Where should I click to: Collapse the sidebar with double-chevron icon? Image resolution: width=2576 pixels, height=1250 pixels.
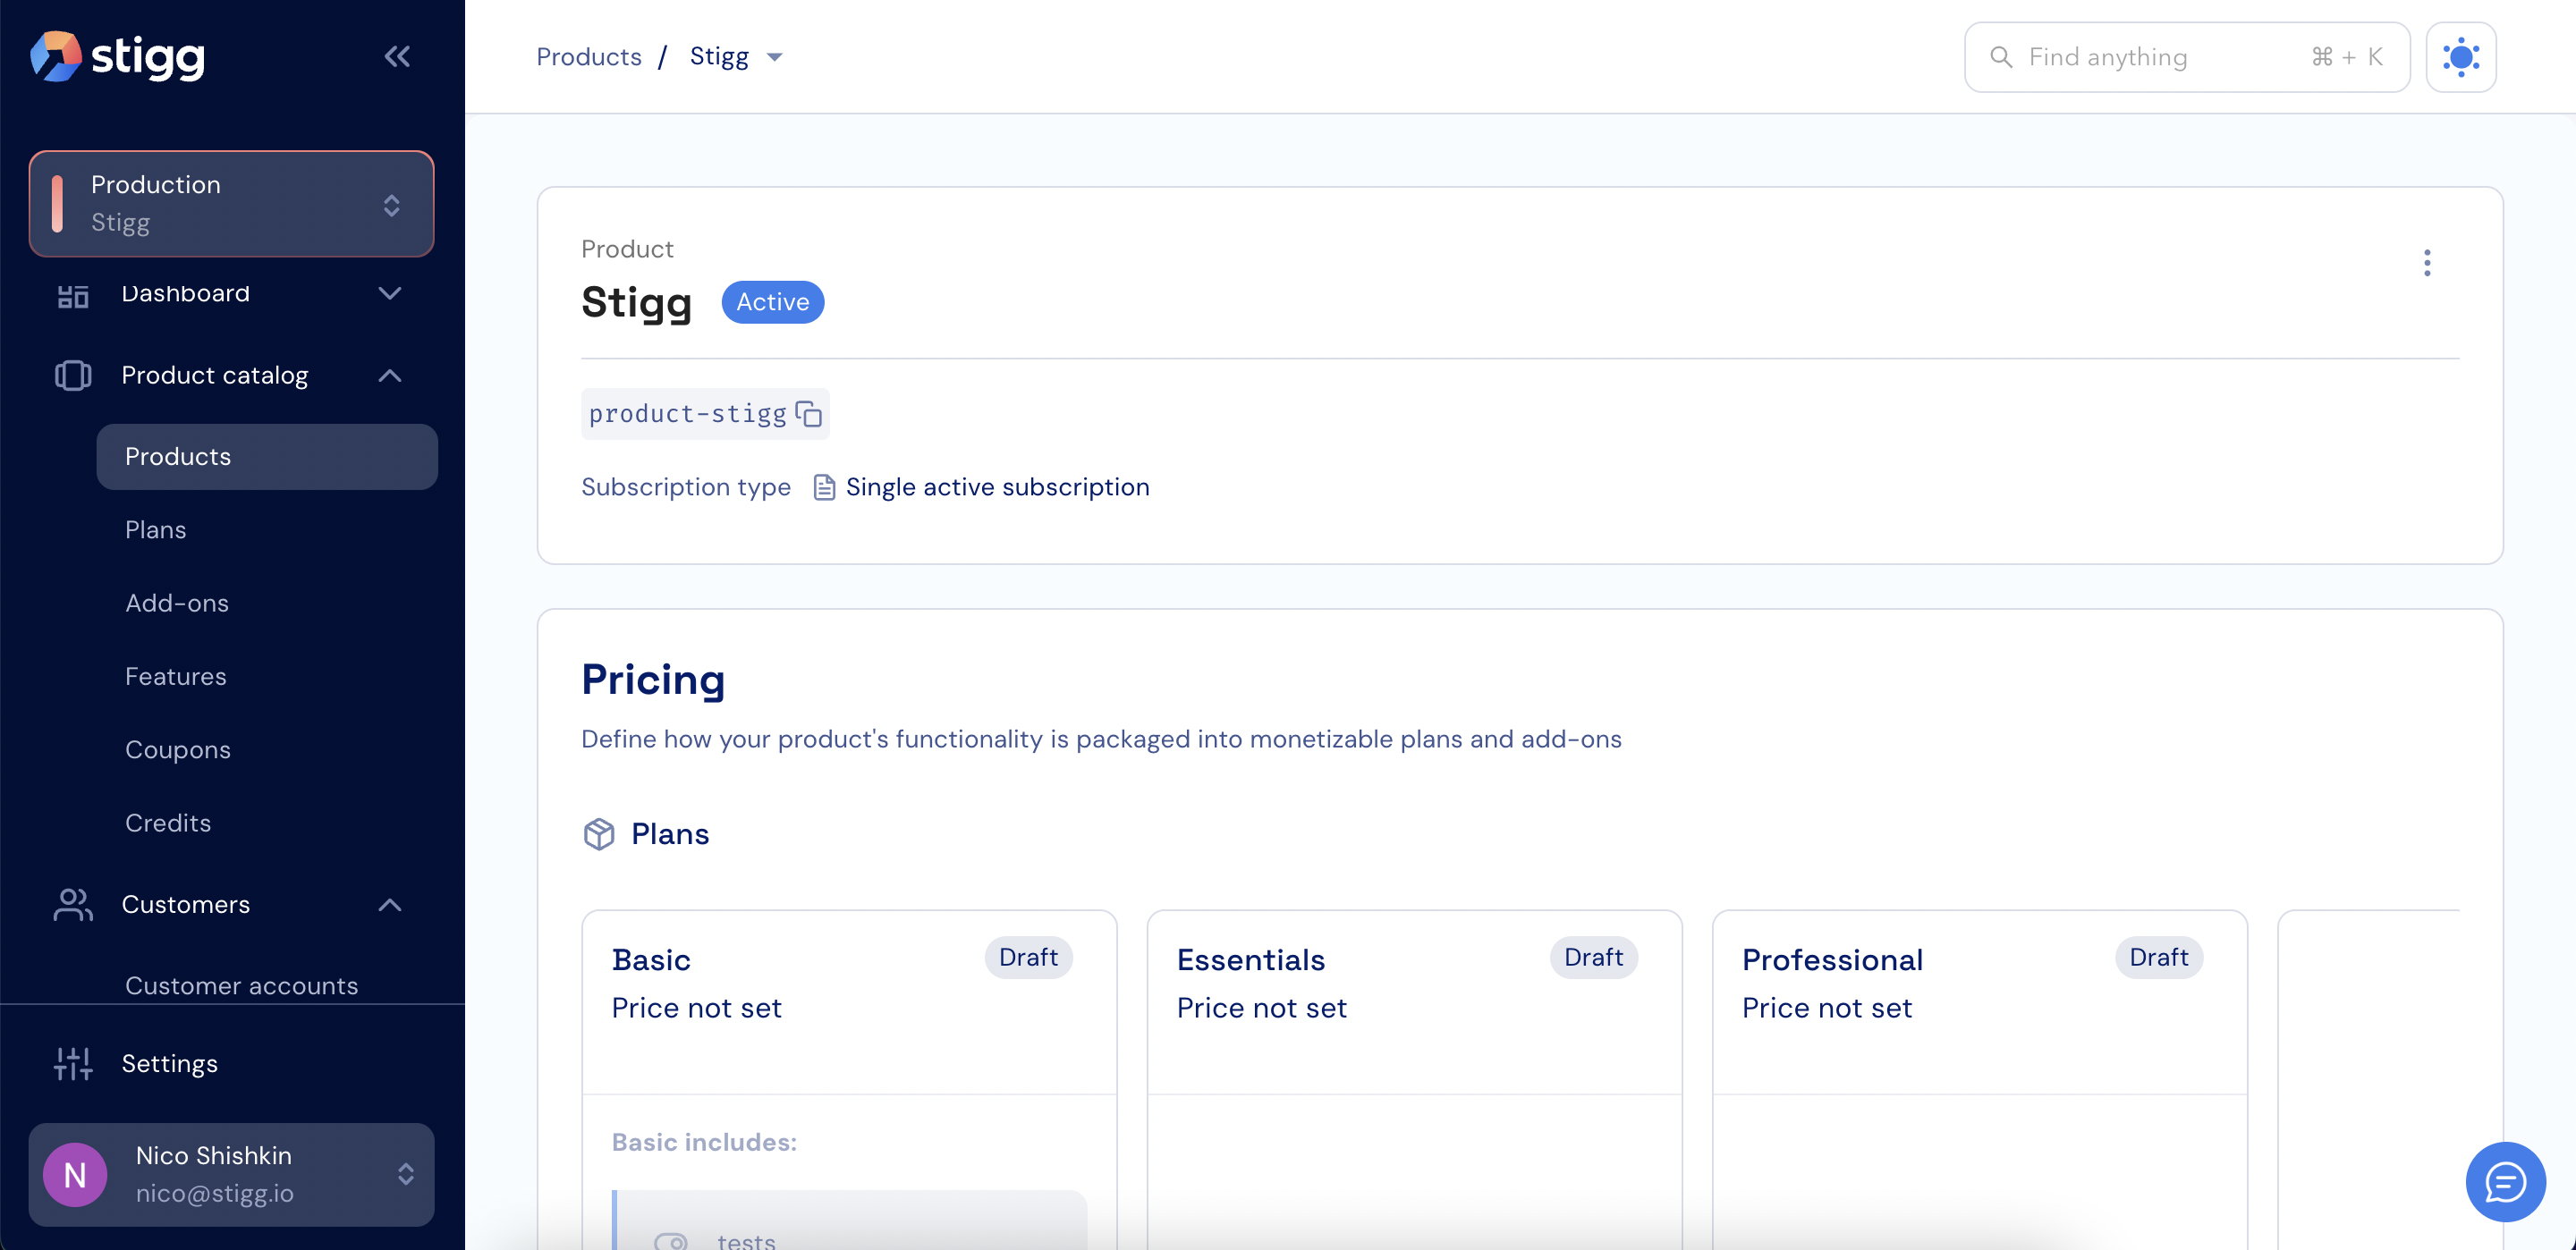coord(397,57)
